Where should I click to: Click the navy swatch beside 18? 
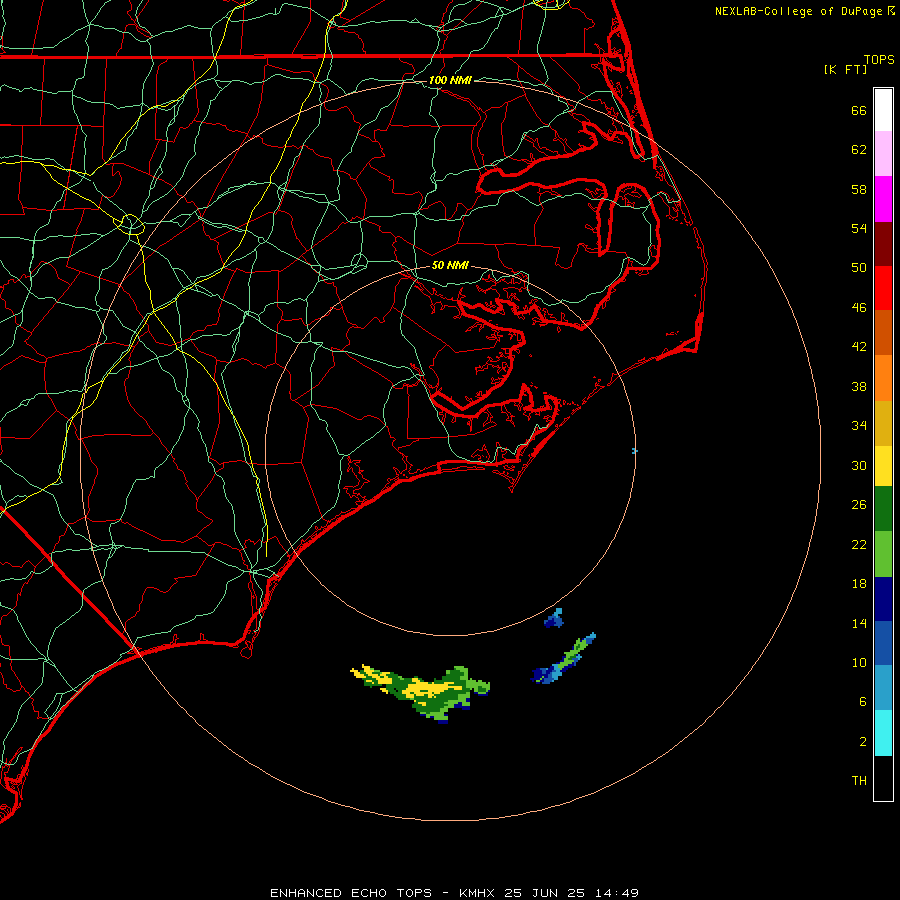point(883,599)
